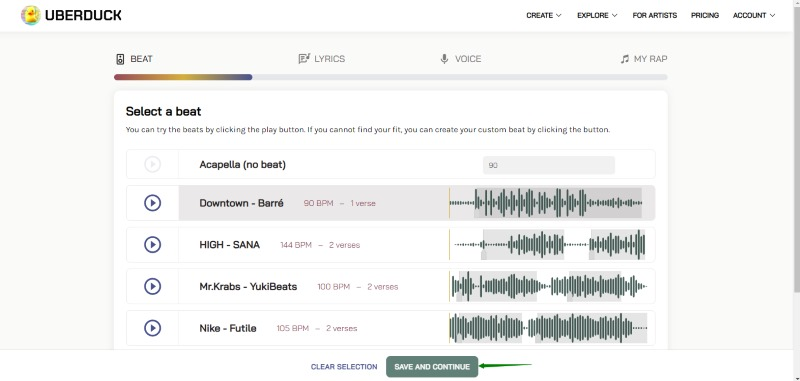This screenshot has width=800, height=381.
Task: Play the HIGH - SANA beat
Action: (153, 245)
